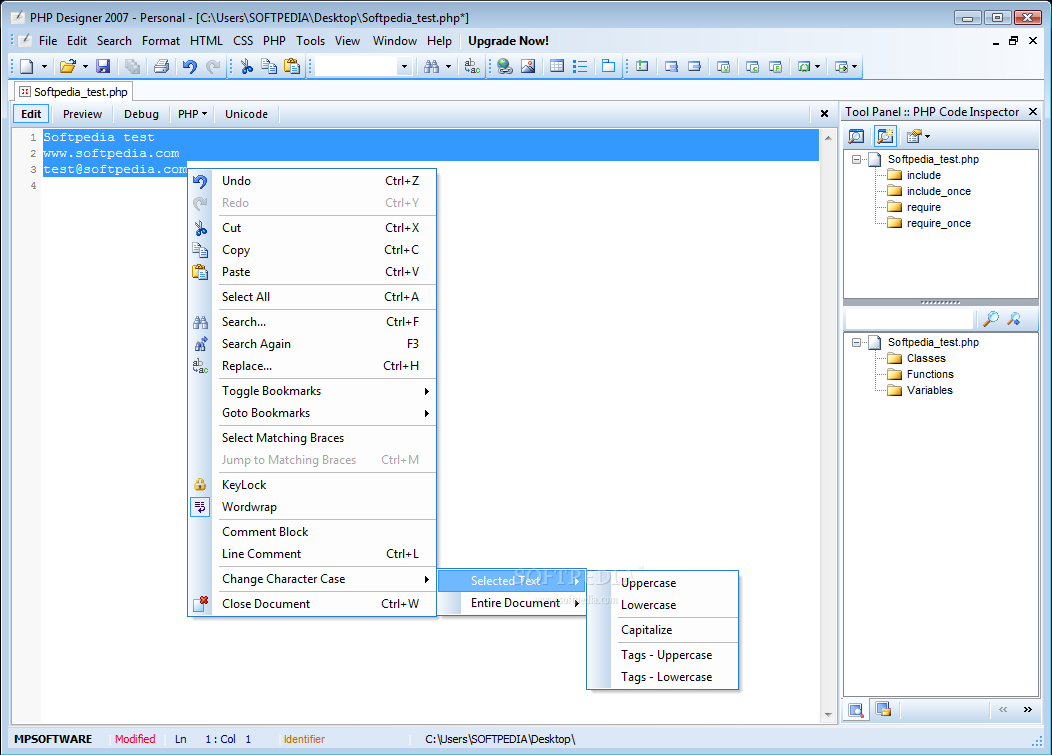The height and width of the screenshot is (755, 1052).
Task: Click the Cut scissors toolbar icon
Action: point(246,66)
